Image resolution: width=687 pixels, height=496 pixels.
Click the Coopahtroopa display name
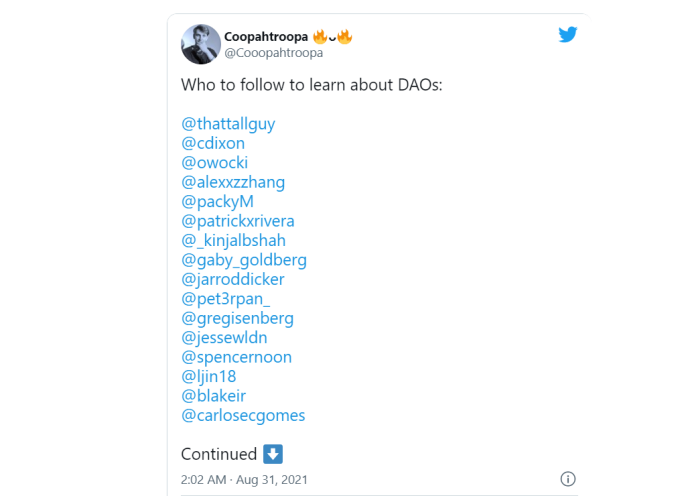[x=266, y=37]
